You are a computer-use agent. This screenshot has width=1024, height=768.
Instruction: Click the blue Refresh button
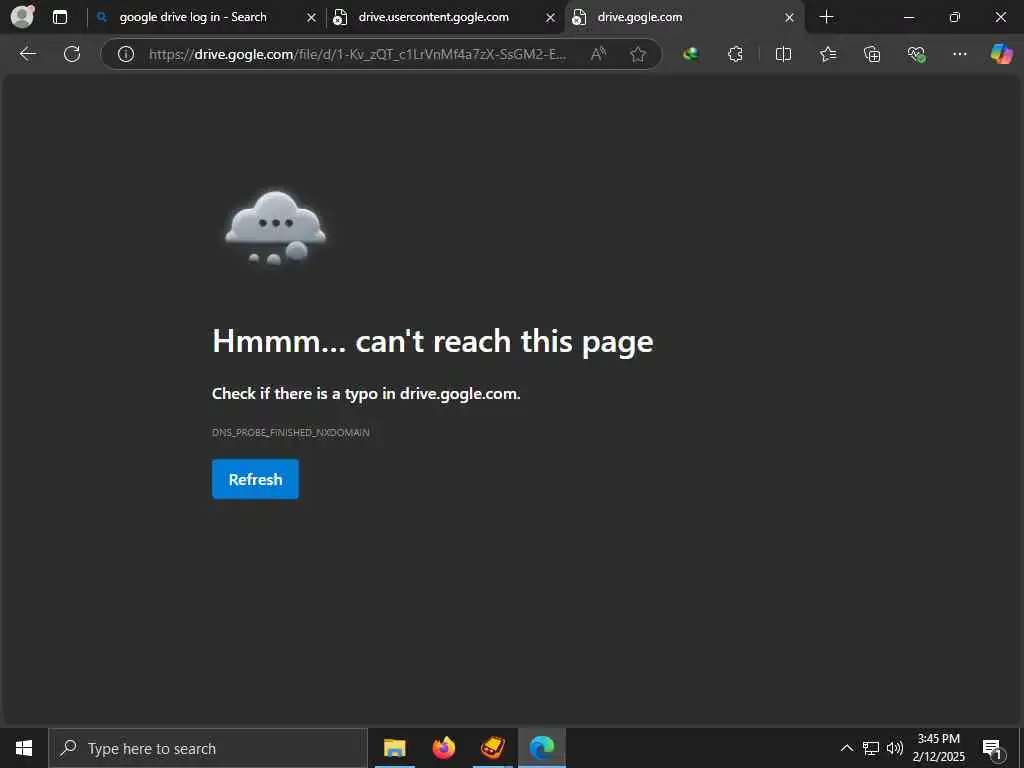pyautogui.click(x=255, y=479)
